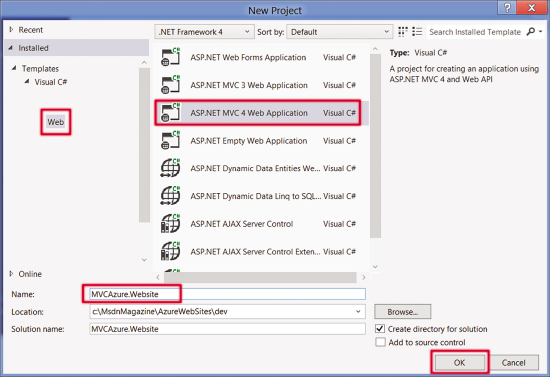This screenshot has height=377, width=550.
Task: Select the Web template category
Action: [56, 122]
